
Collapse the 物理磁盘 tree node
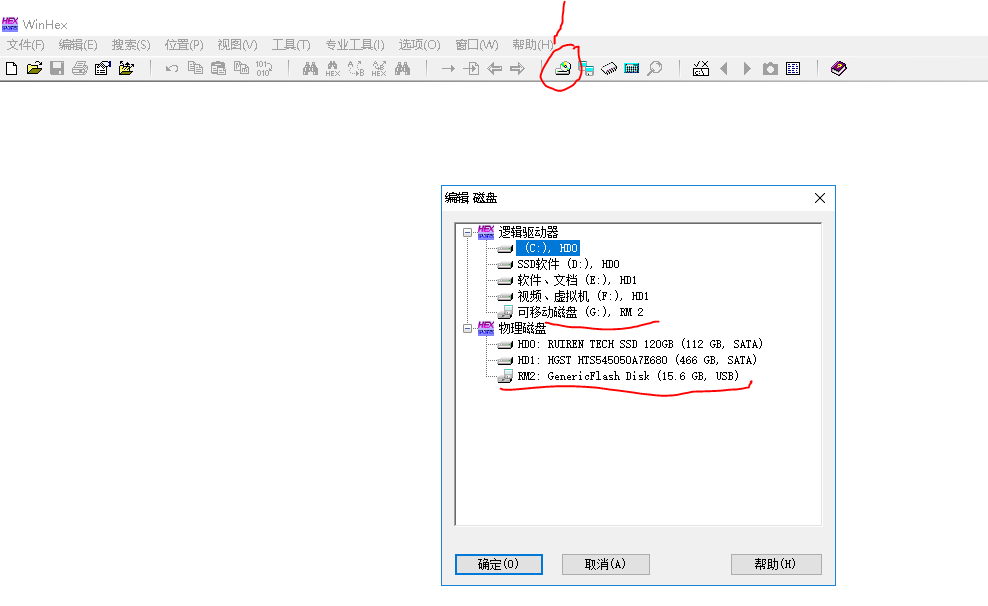[x=467, y=328]
